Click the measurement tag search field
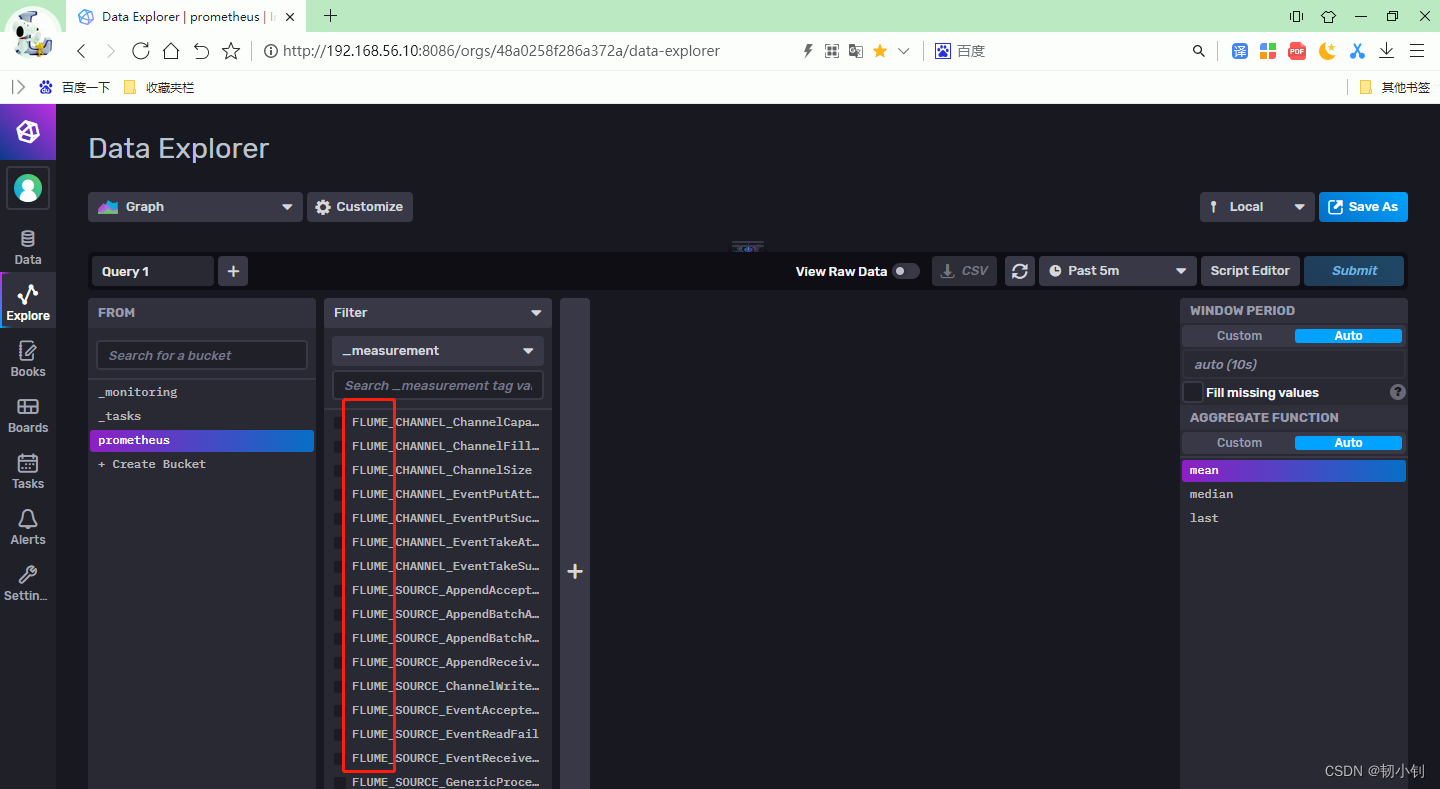Viewport: 1440px width, 789px height. 438,385
